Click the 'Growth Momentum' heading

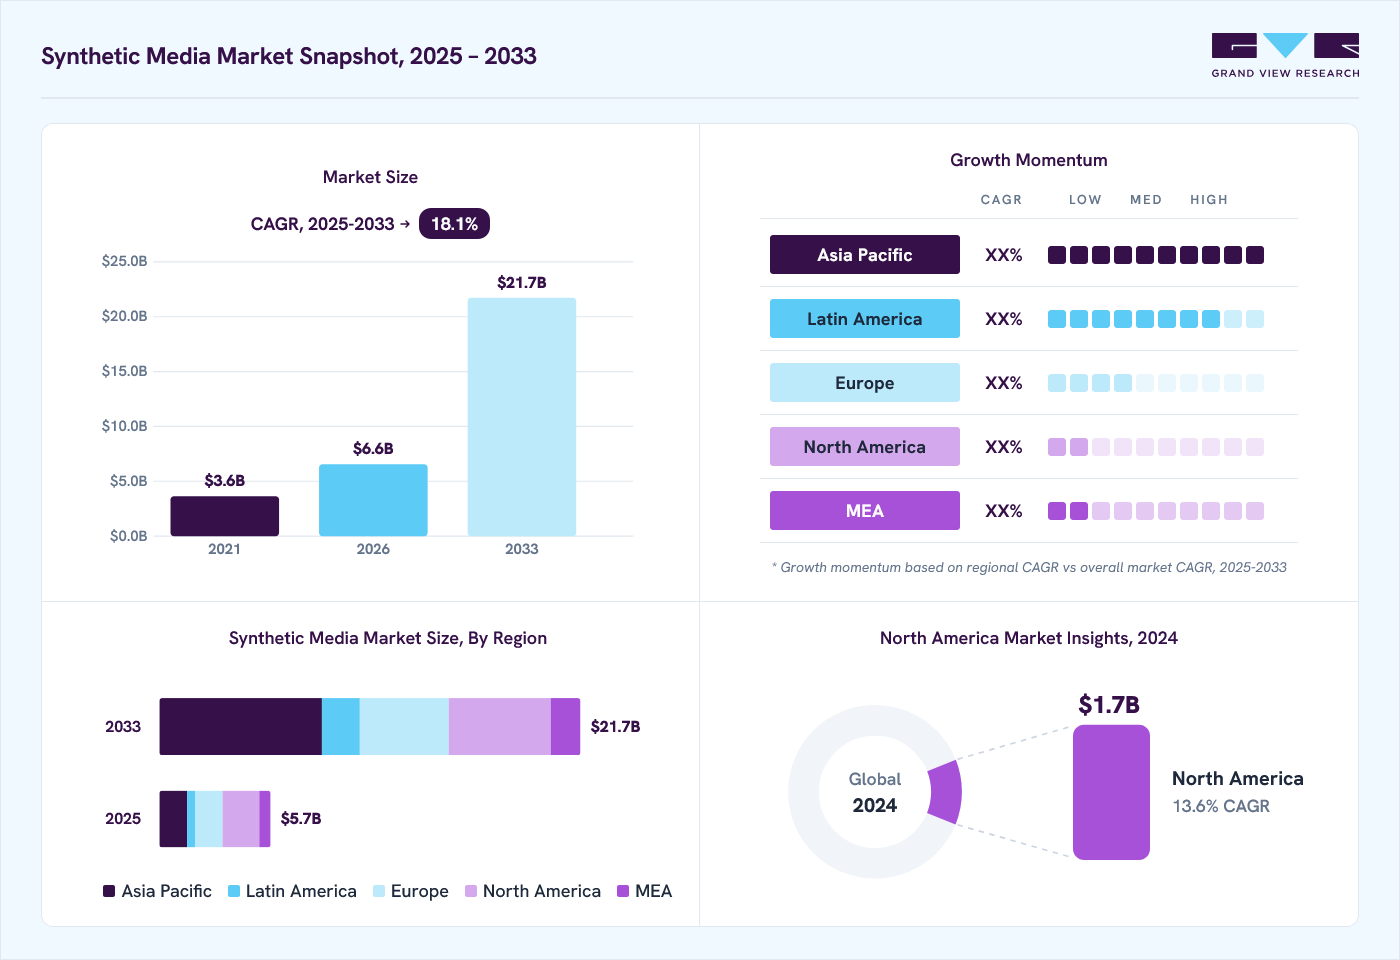click(x=1029, y=160)
